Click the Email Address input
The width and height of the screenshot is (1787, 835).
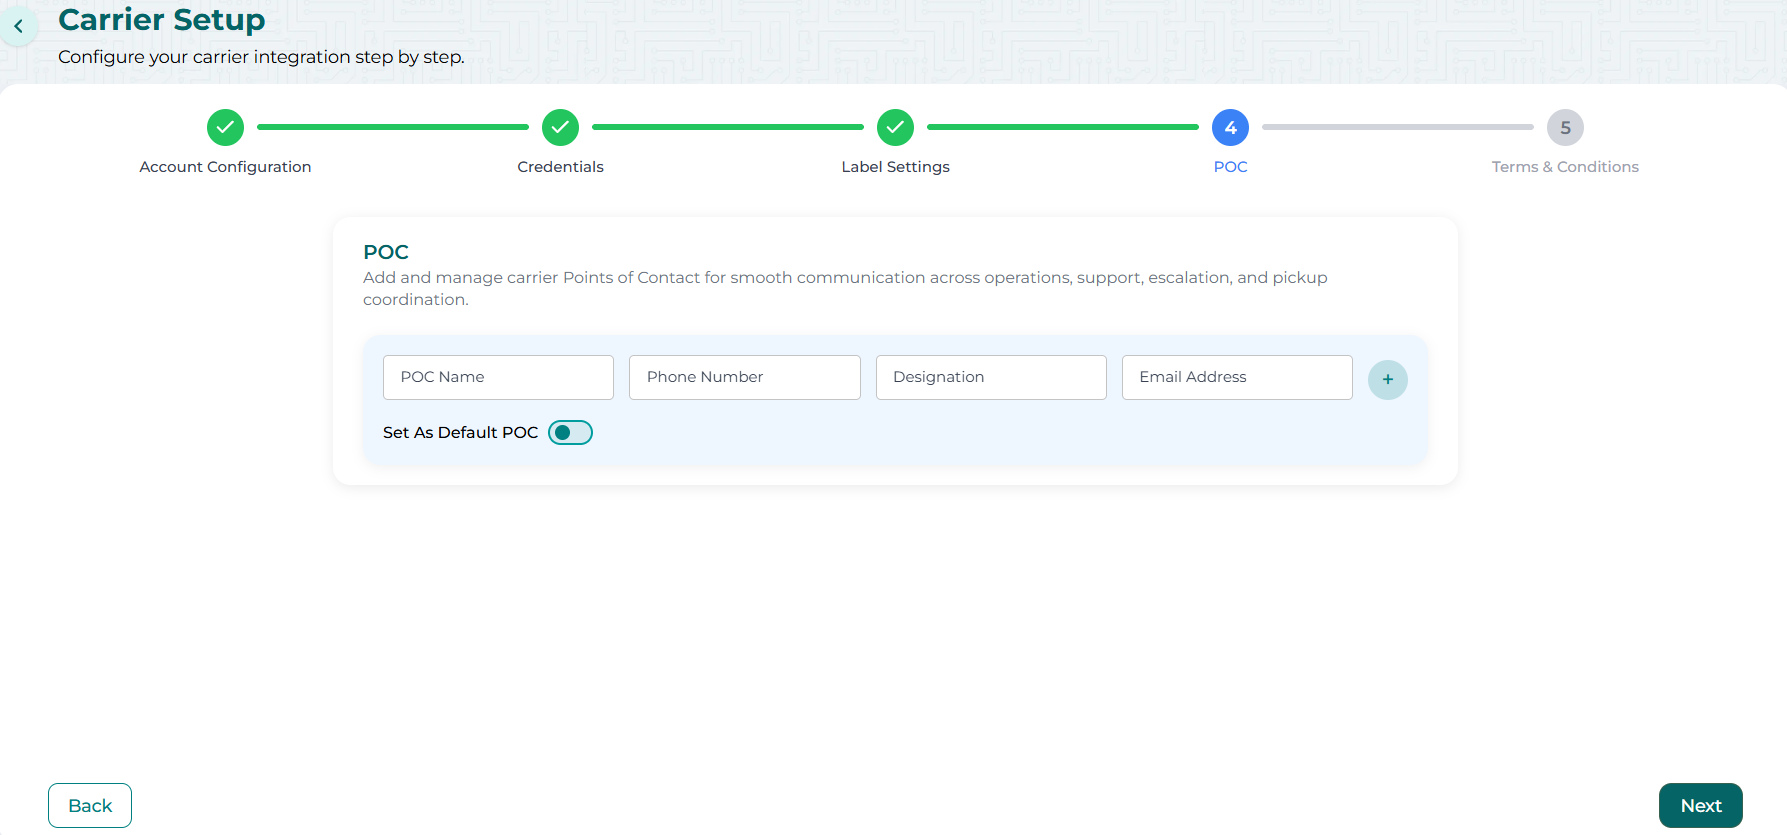(1237, 377)
